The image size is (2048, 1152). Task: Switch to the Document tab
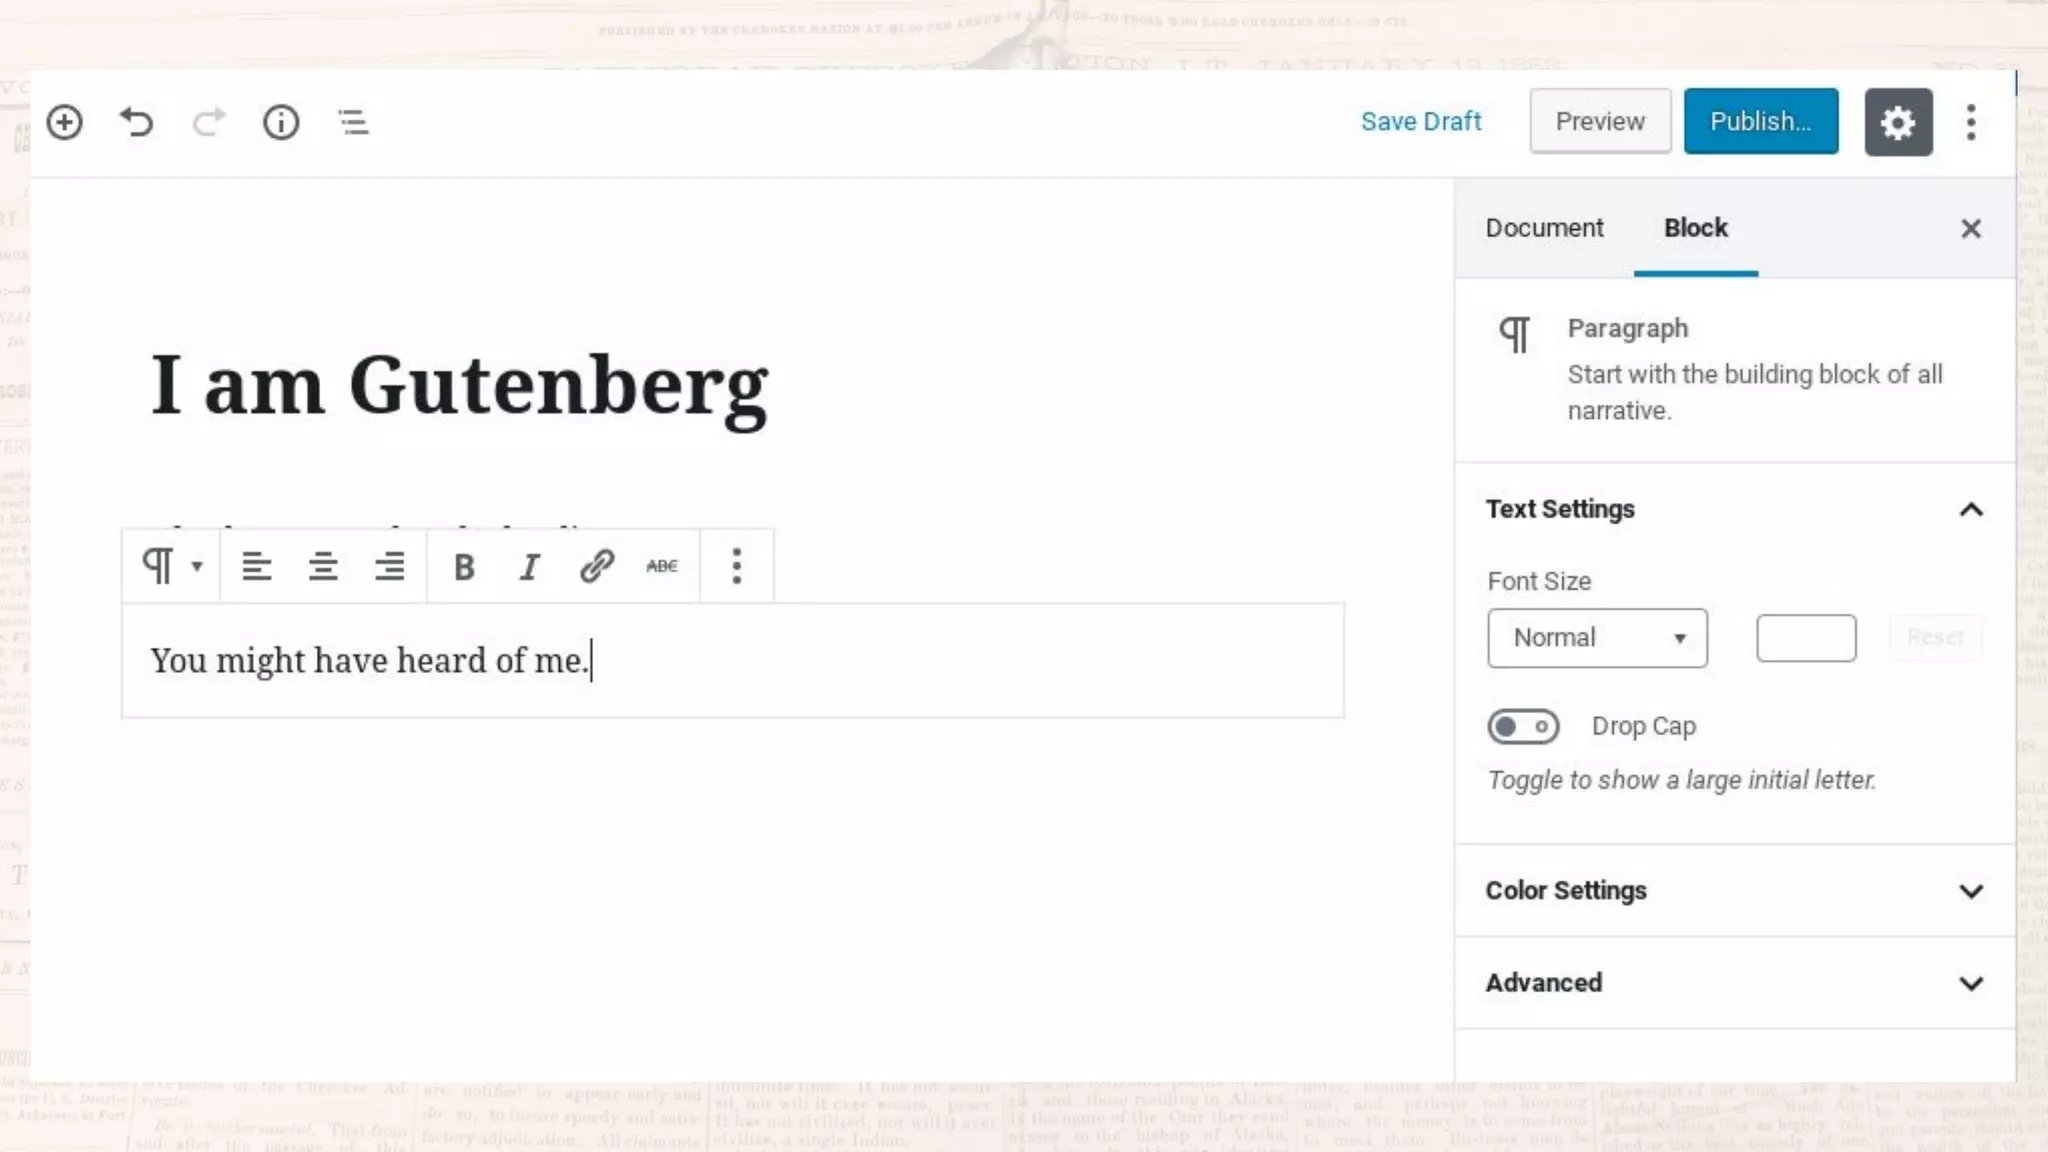(x=1544, y=228)
